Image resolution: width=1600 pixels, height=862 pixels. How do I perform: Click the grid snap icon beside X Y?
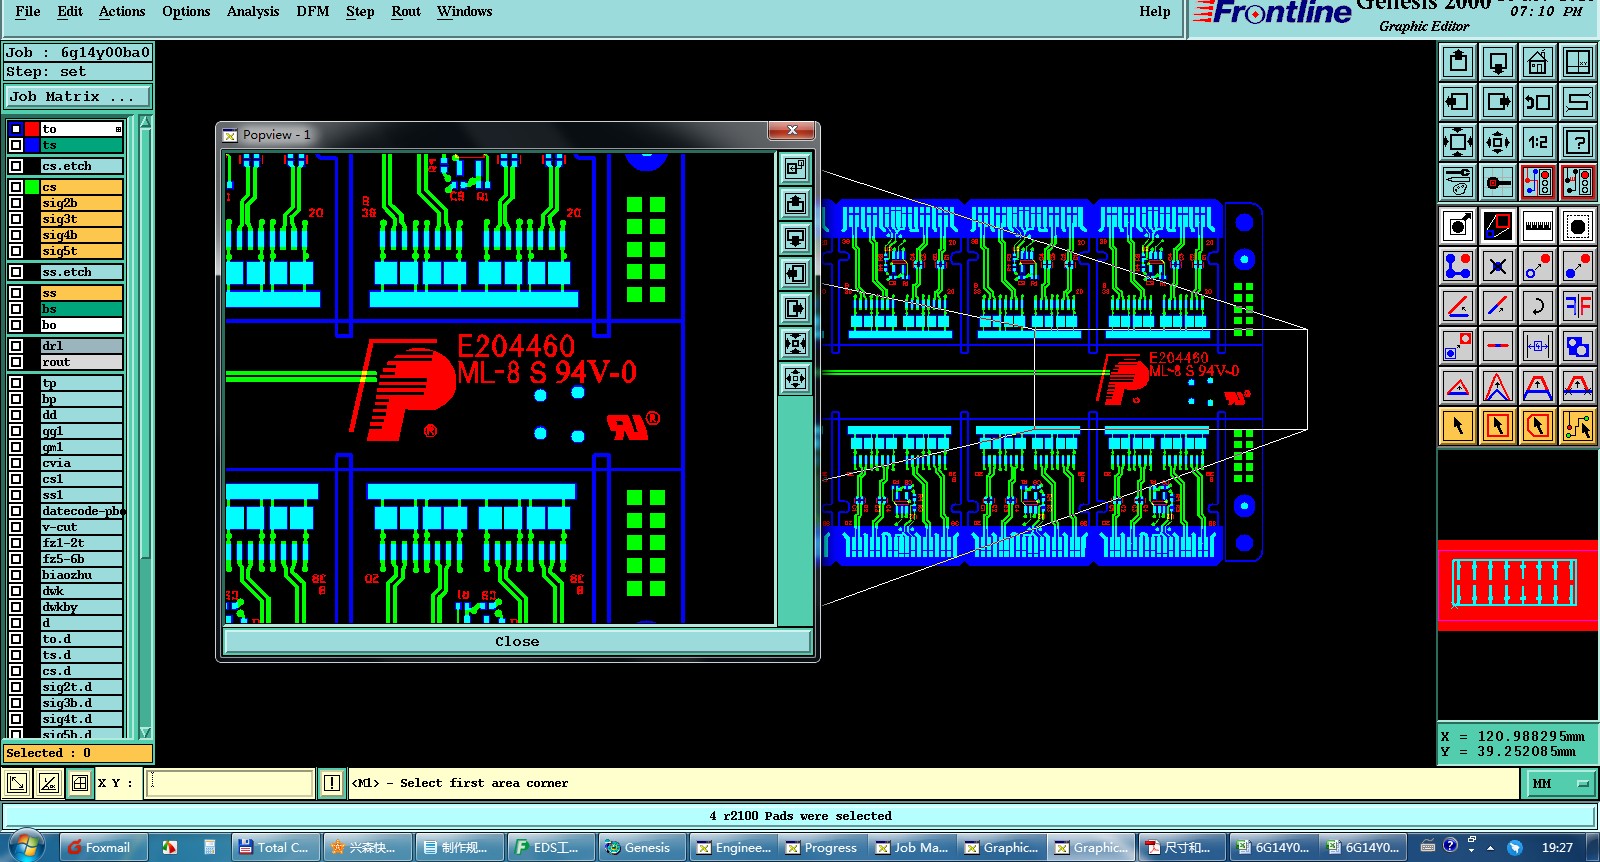(x=80, y=783)
